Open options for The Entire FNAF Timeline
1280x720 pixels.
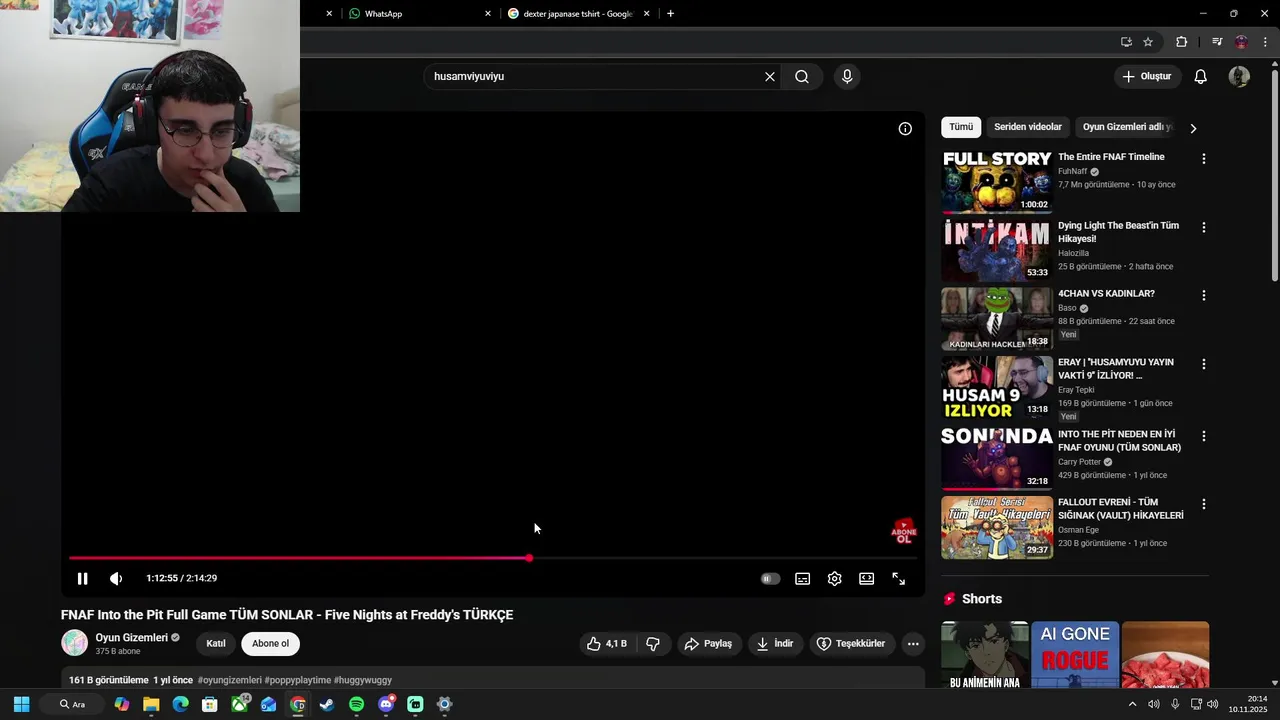point(1204,159)
